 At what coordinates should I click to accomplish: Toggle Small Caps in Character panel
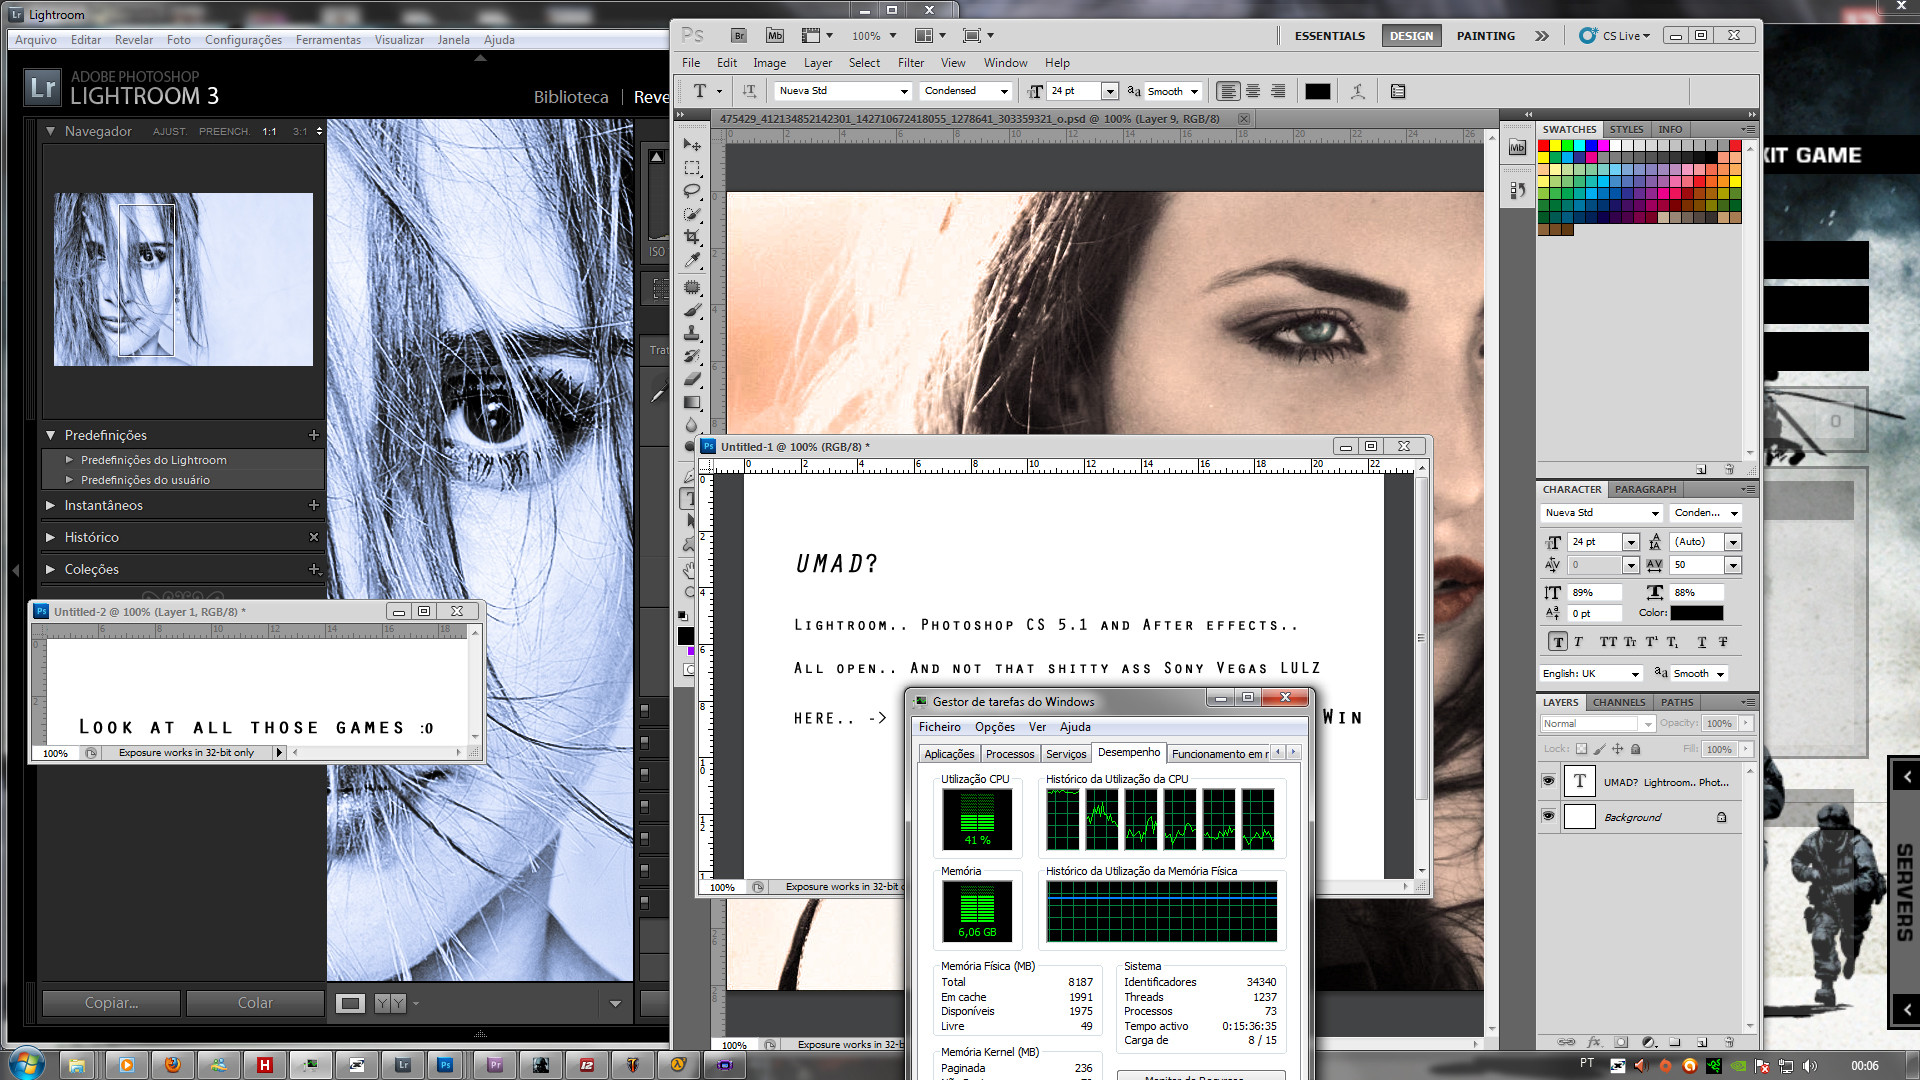(x=1630, y=642)
